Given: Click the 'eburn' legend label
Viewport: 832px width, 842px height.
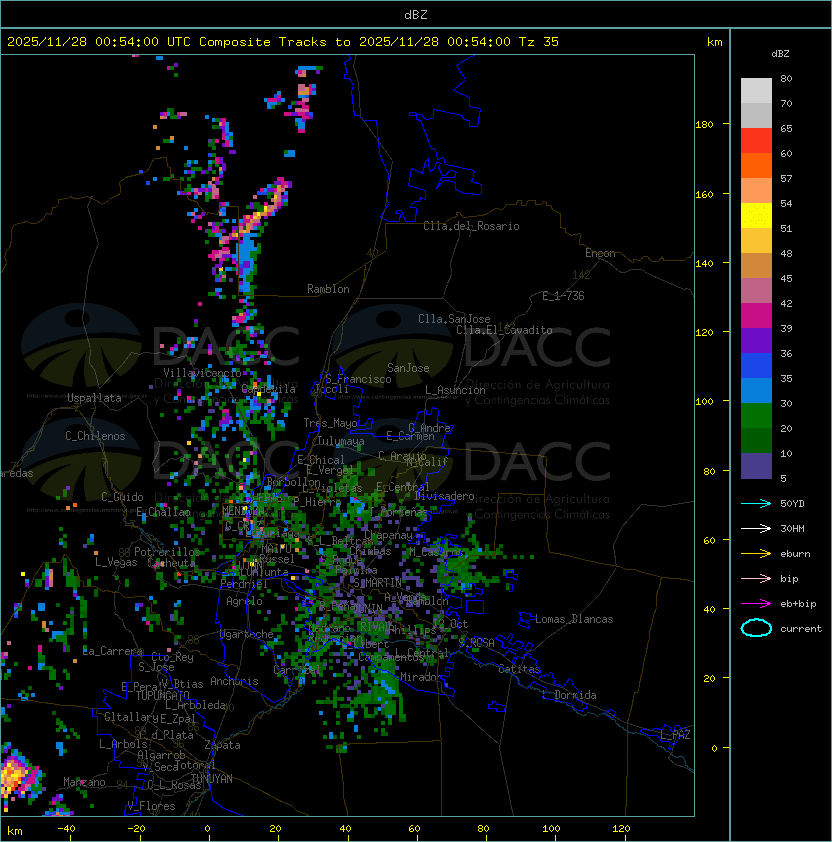Looking at the screenshot, I should pyautogui.click(x=795, y=554).
